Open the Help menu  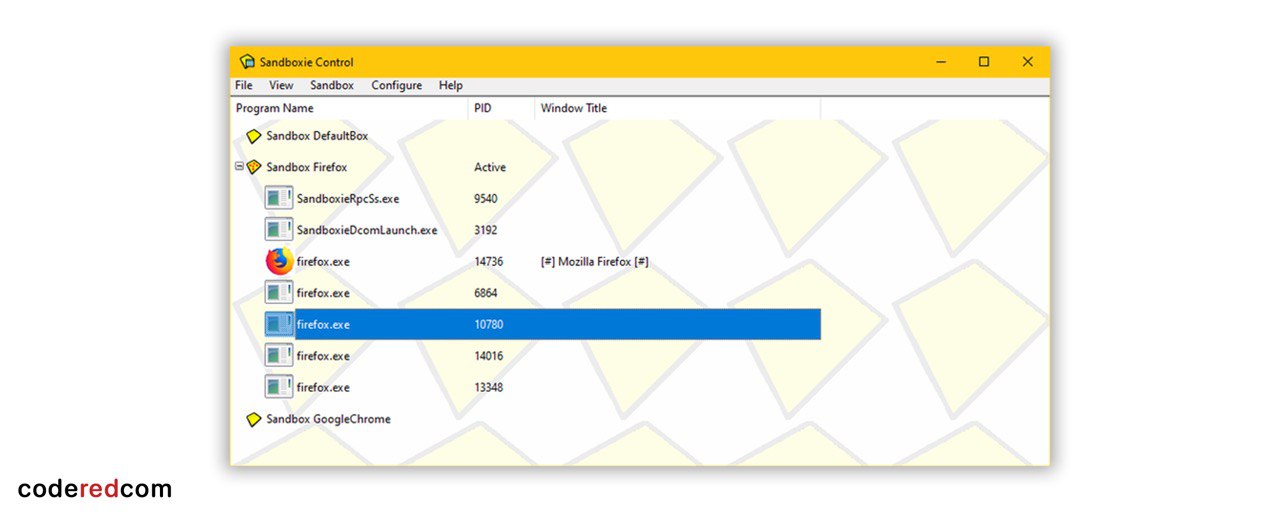click(x=451, y=86)
